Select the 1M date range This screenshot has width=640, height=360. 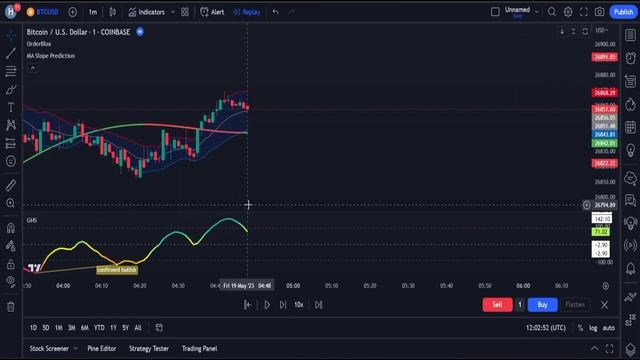pyautogui.click(x=59, y=328)
